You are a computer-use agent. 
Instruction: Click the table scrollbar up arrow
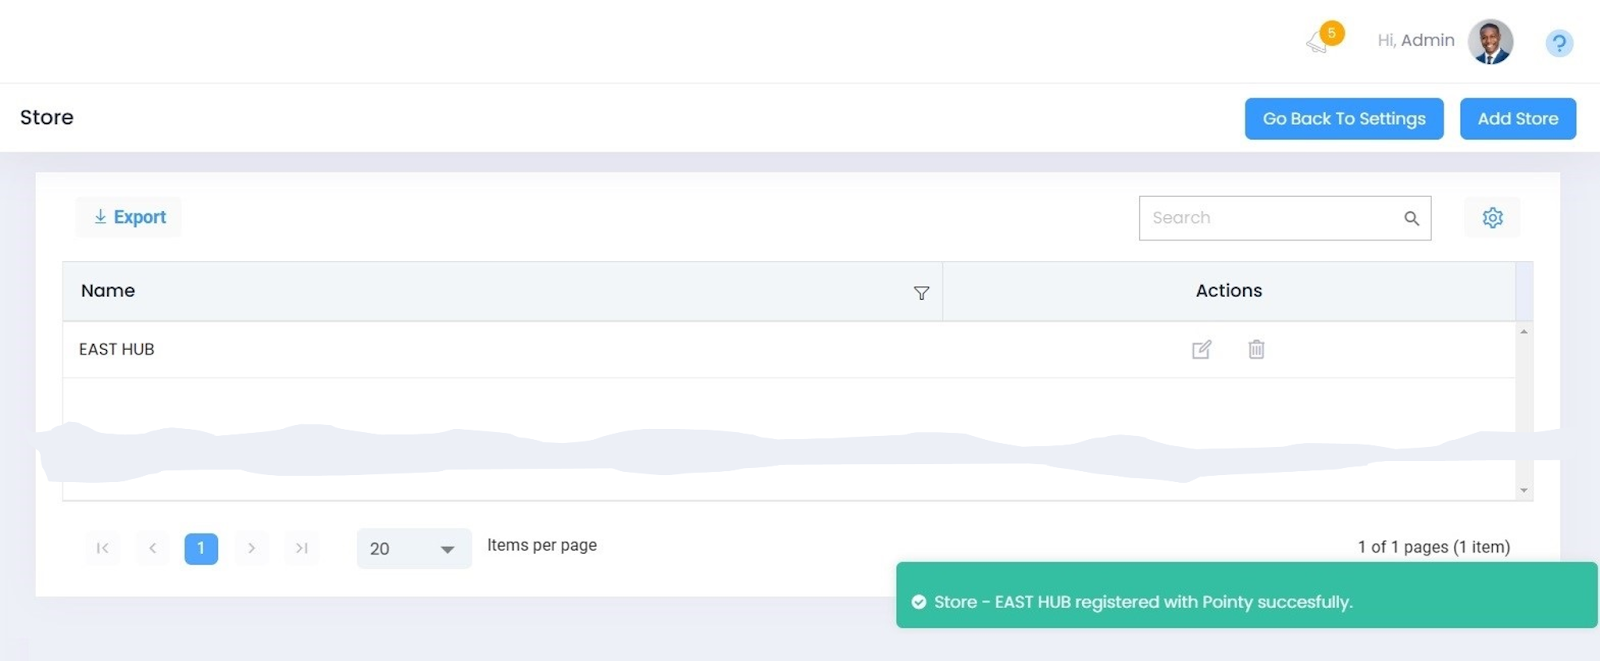point(1524,331)
